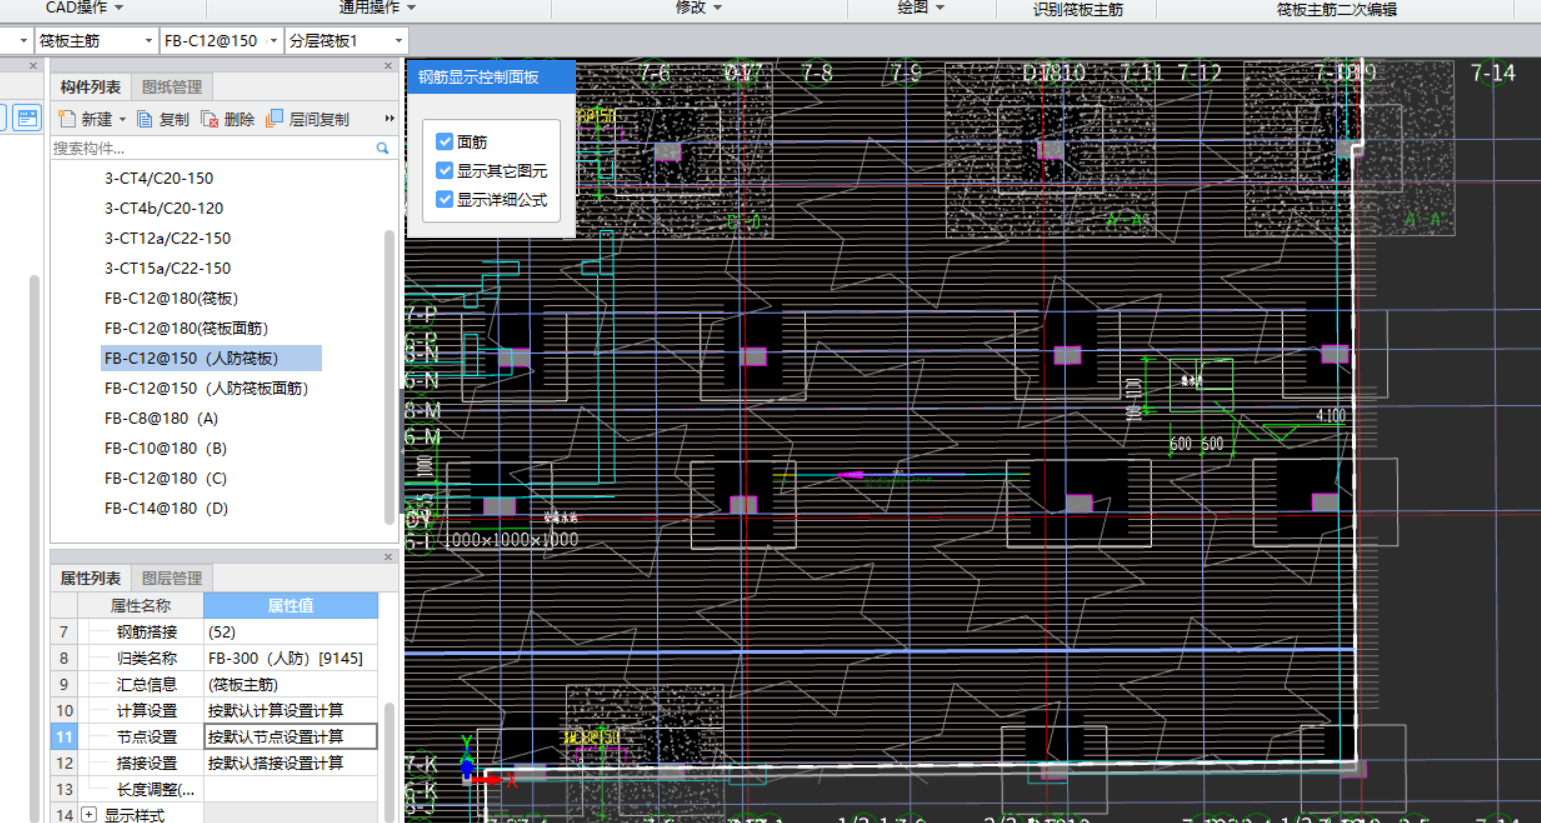Viewport: 1541px width, 823px height.
Task: Select component 3-CT4b/C20-120
Action: [x=164, y=208]
